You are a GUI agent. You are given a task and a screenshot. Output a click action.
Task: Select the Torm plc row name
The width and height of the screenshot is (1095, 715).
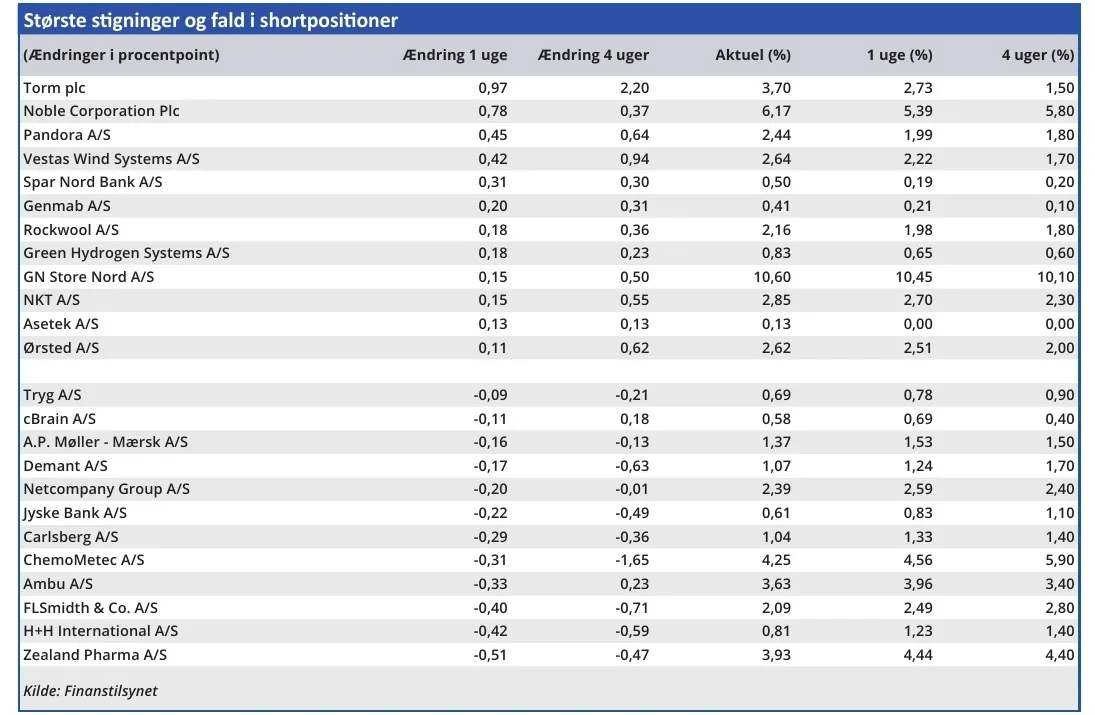(55, 88)
